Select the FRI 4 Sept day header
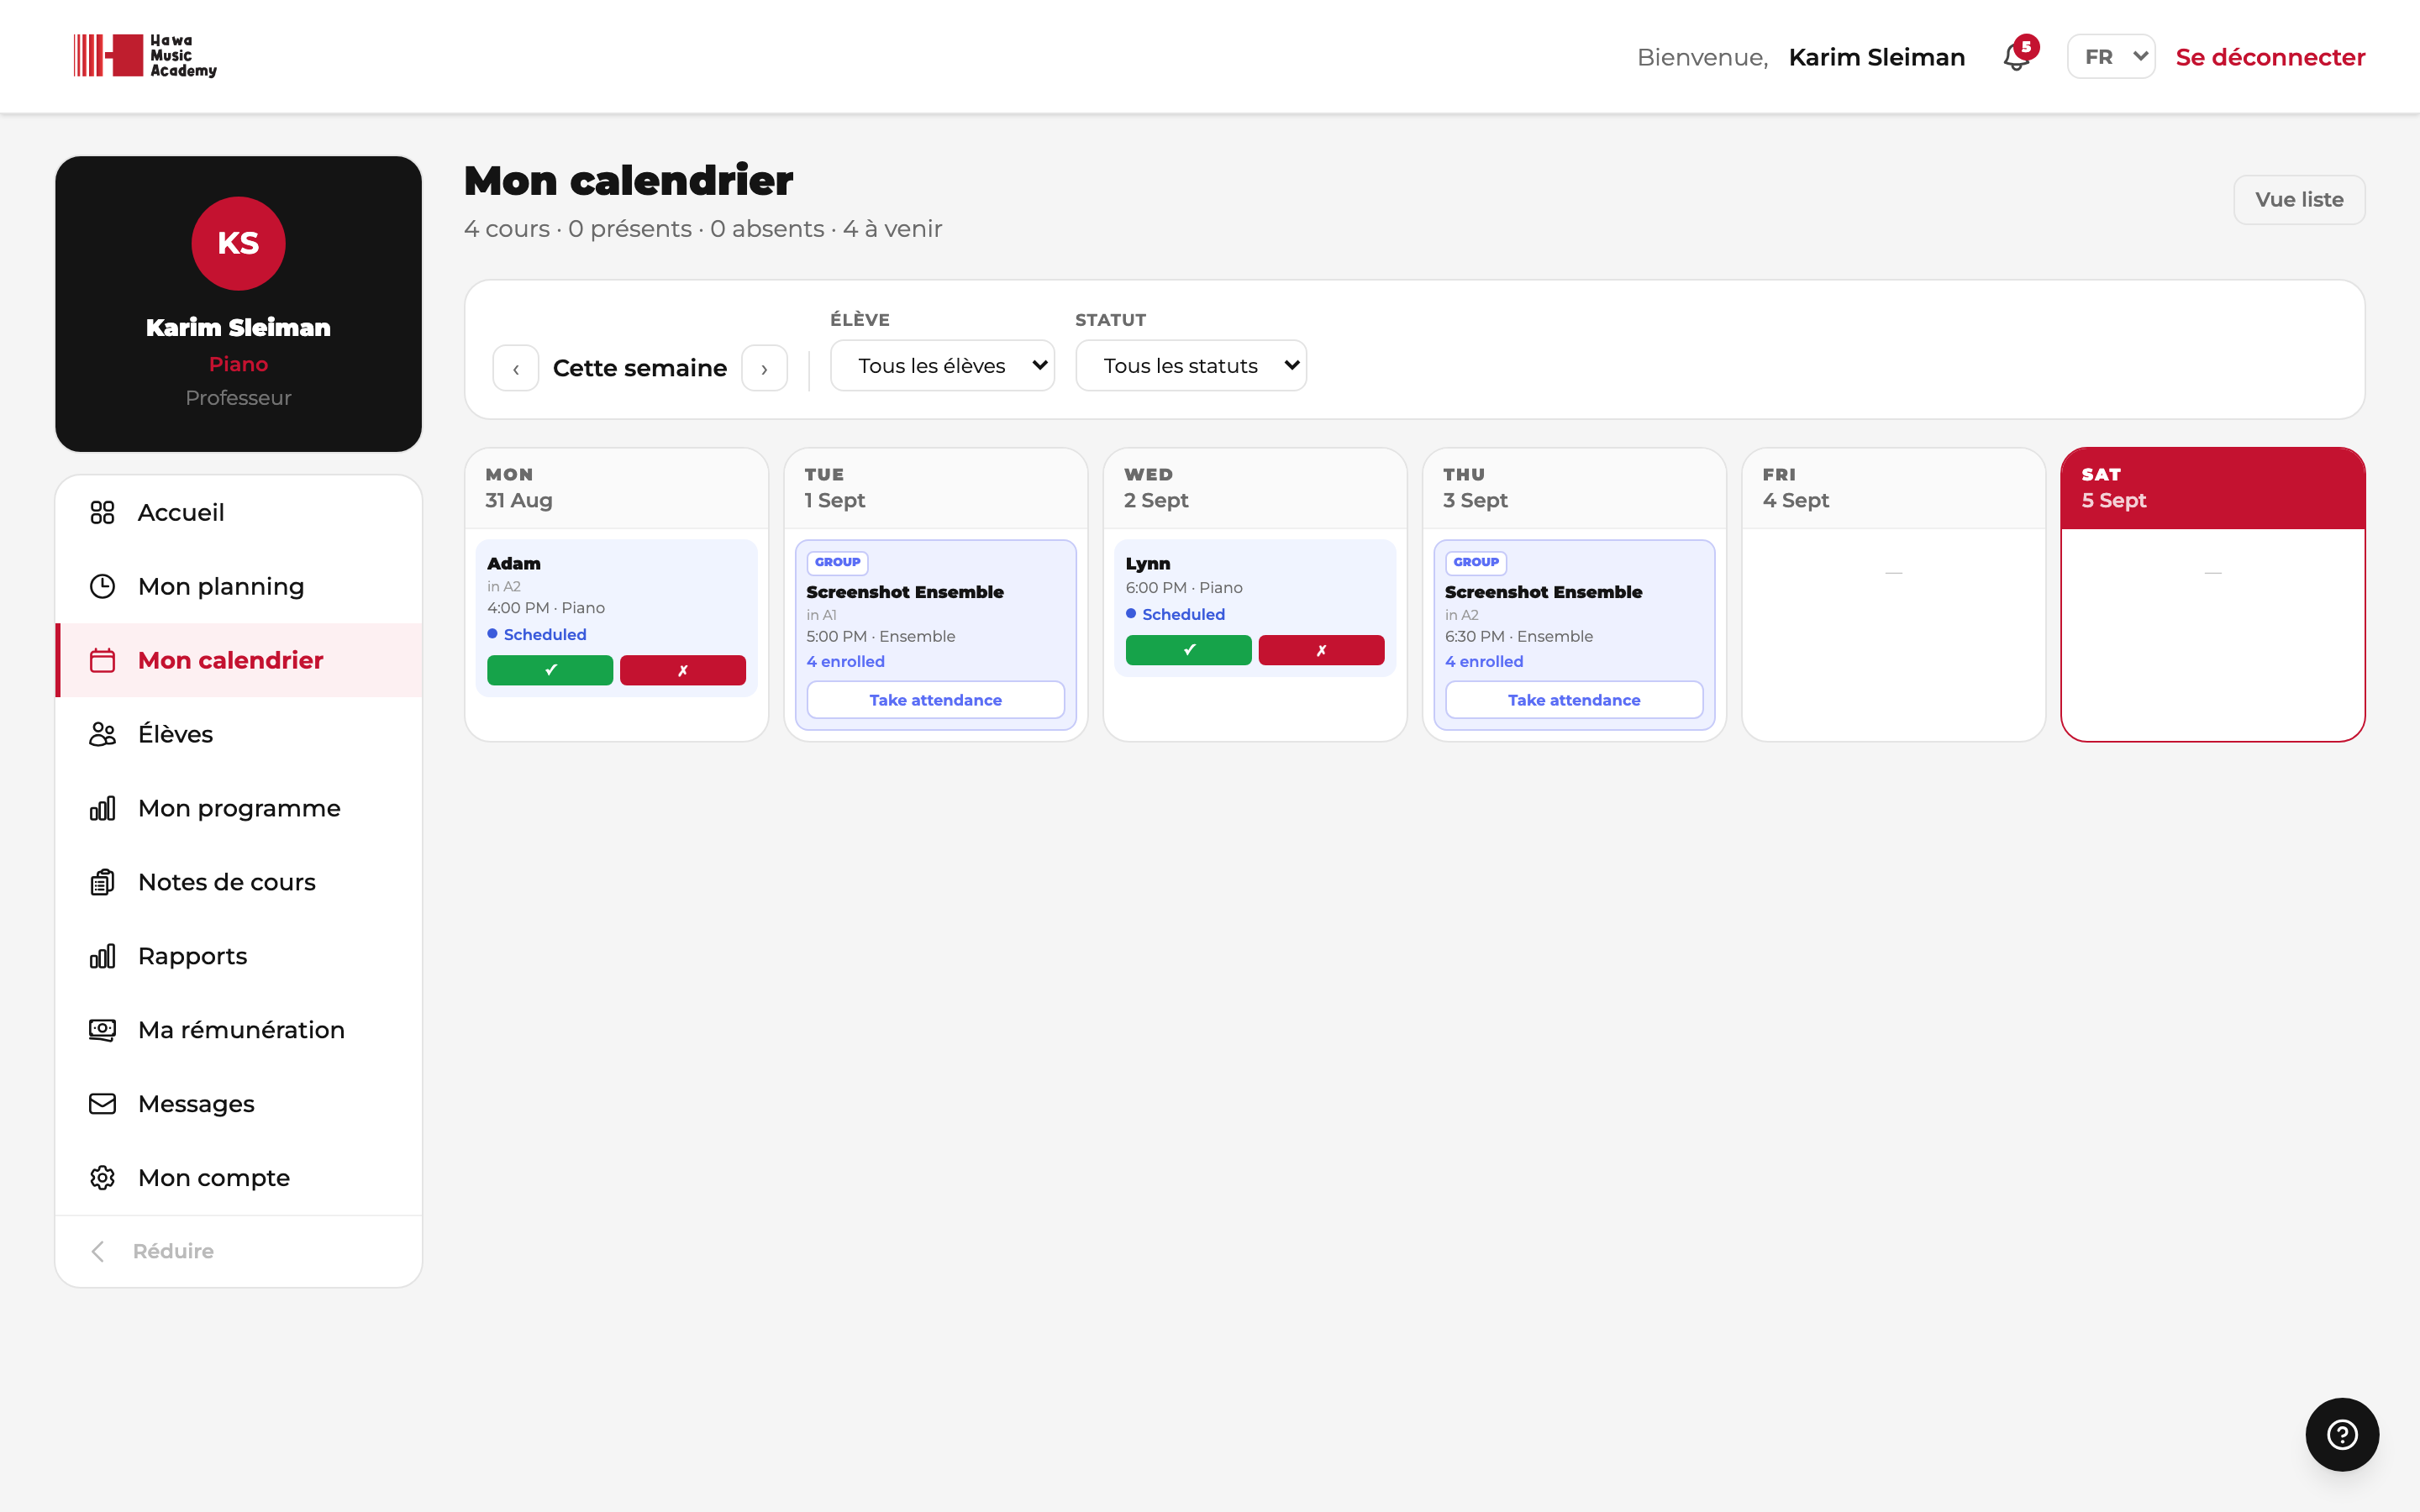 coord(1893,488)
